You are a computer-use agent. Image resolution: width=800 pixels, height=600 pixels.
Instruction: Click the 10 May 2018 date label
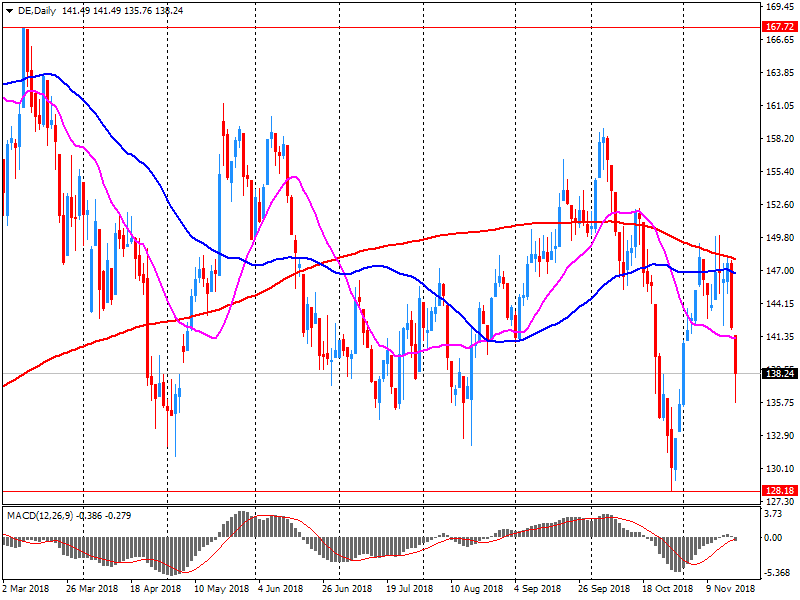[221, 589]
